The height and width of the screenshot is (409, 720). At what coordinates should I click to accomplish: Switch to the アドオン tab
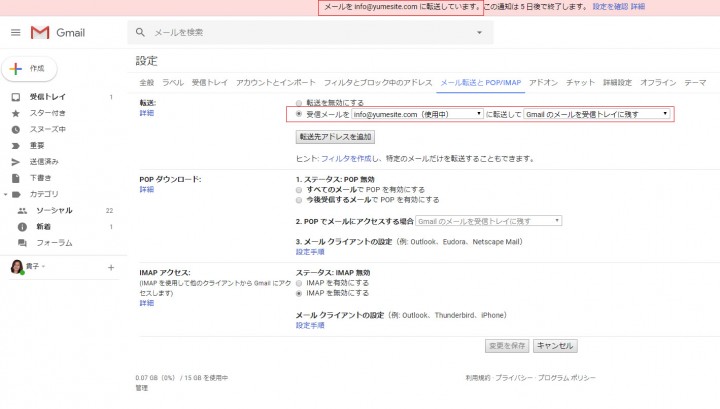[x=543, y=83]
